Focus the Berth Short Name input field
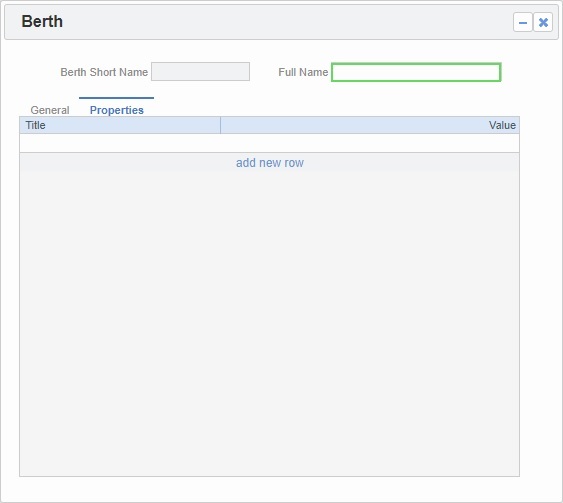Image resolution: width=563 pixels, height=503 pixels. coord(200,71)
